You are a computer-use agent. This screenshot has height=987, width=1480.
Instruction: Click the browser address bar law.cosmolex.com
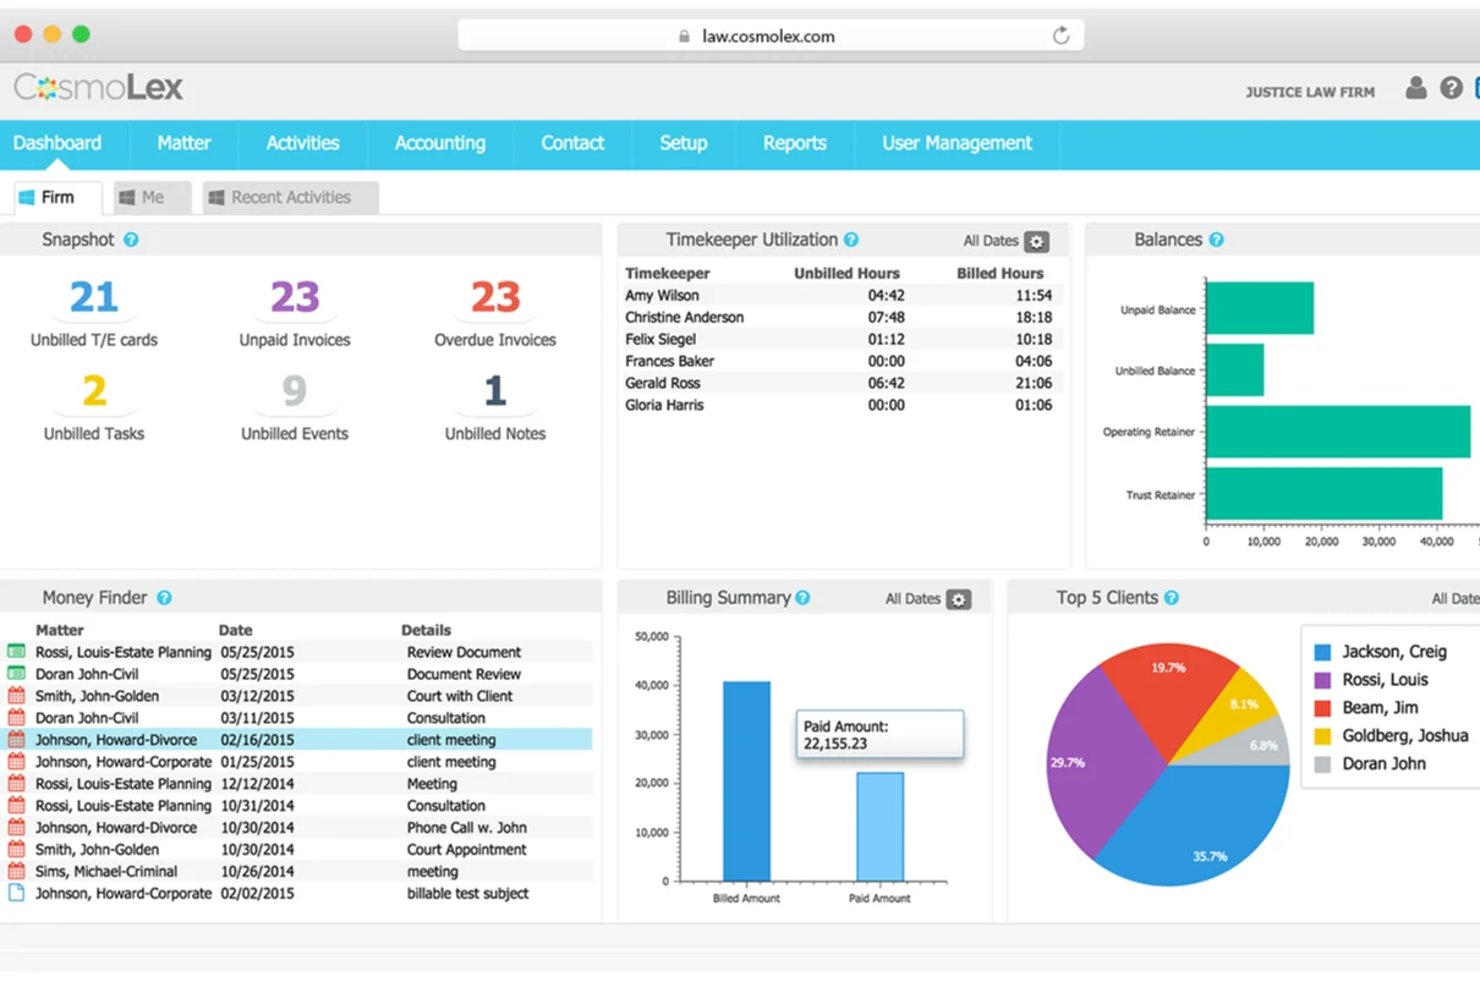coord(771,36)
